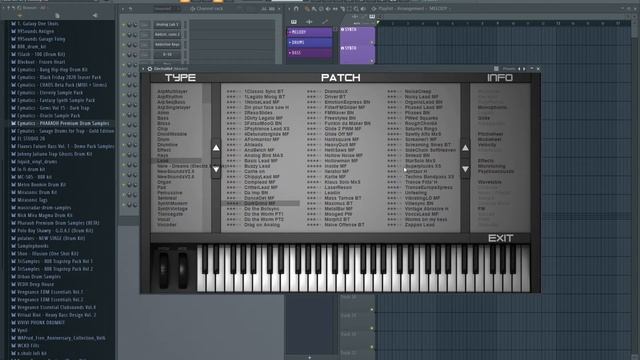Show automation clips filter icon in picker

pyautogui.click(x=324, y=22)
